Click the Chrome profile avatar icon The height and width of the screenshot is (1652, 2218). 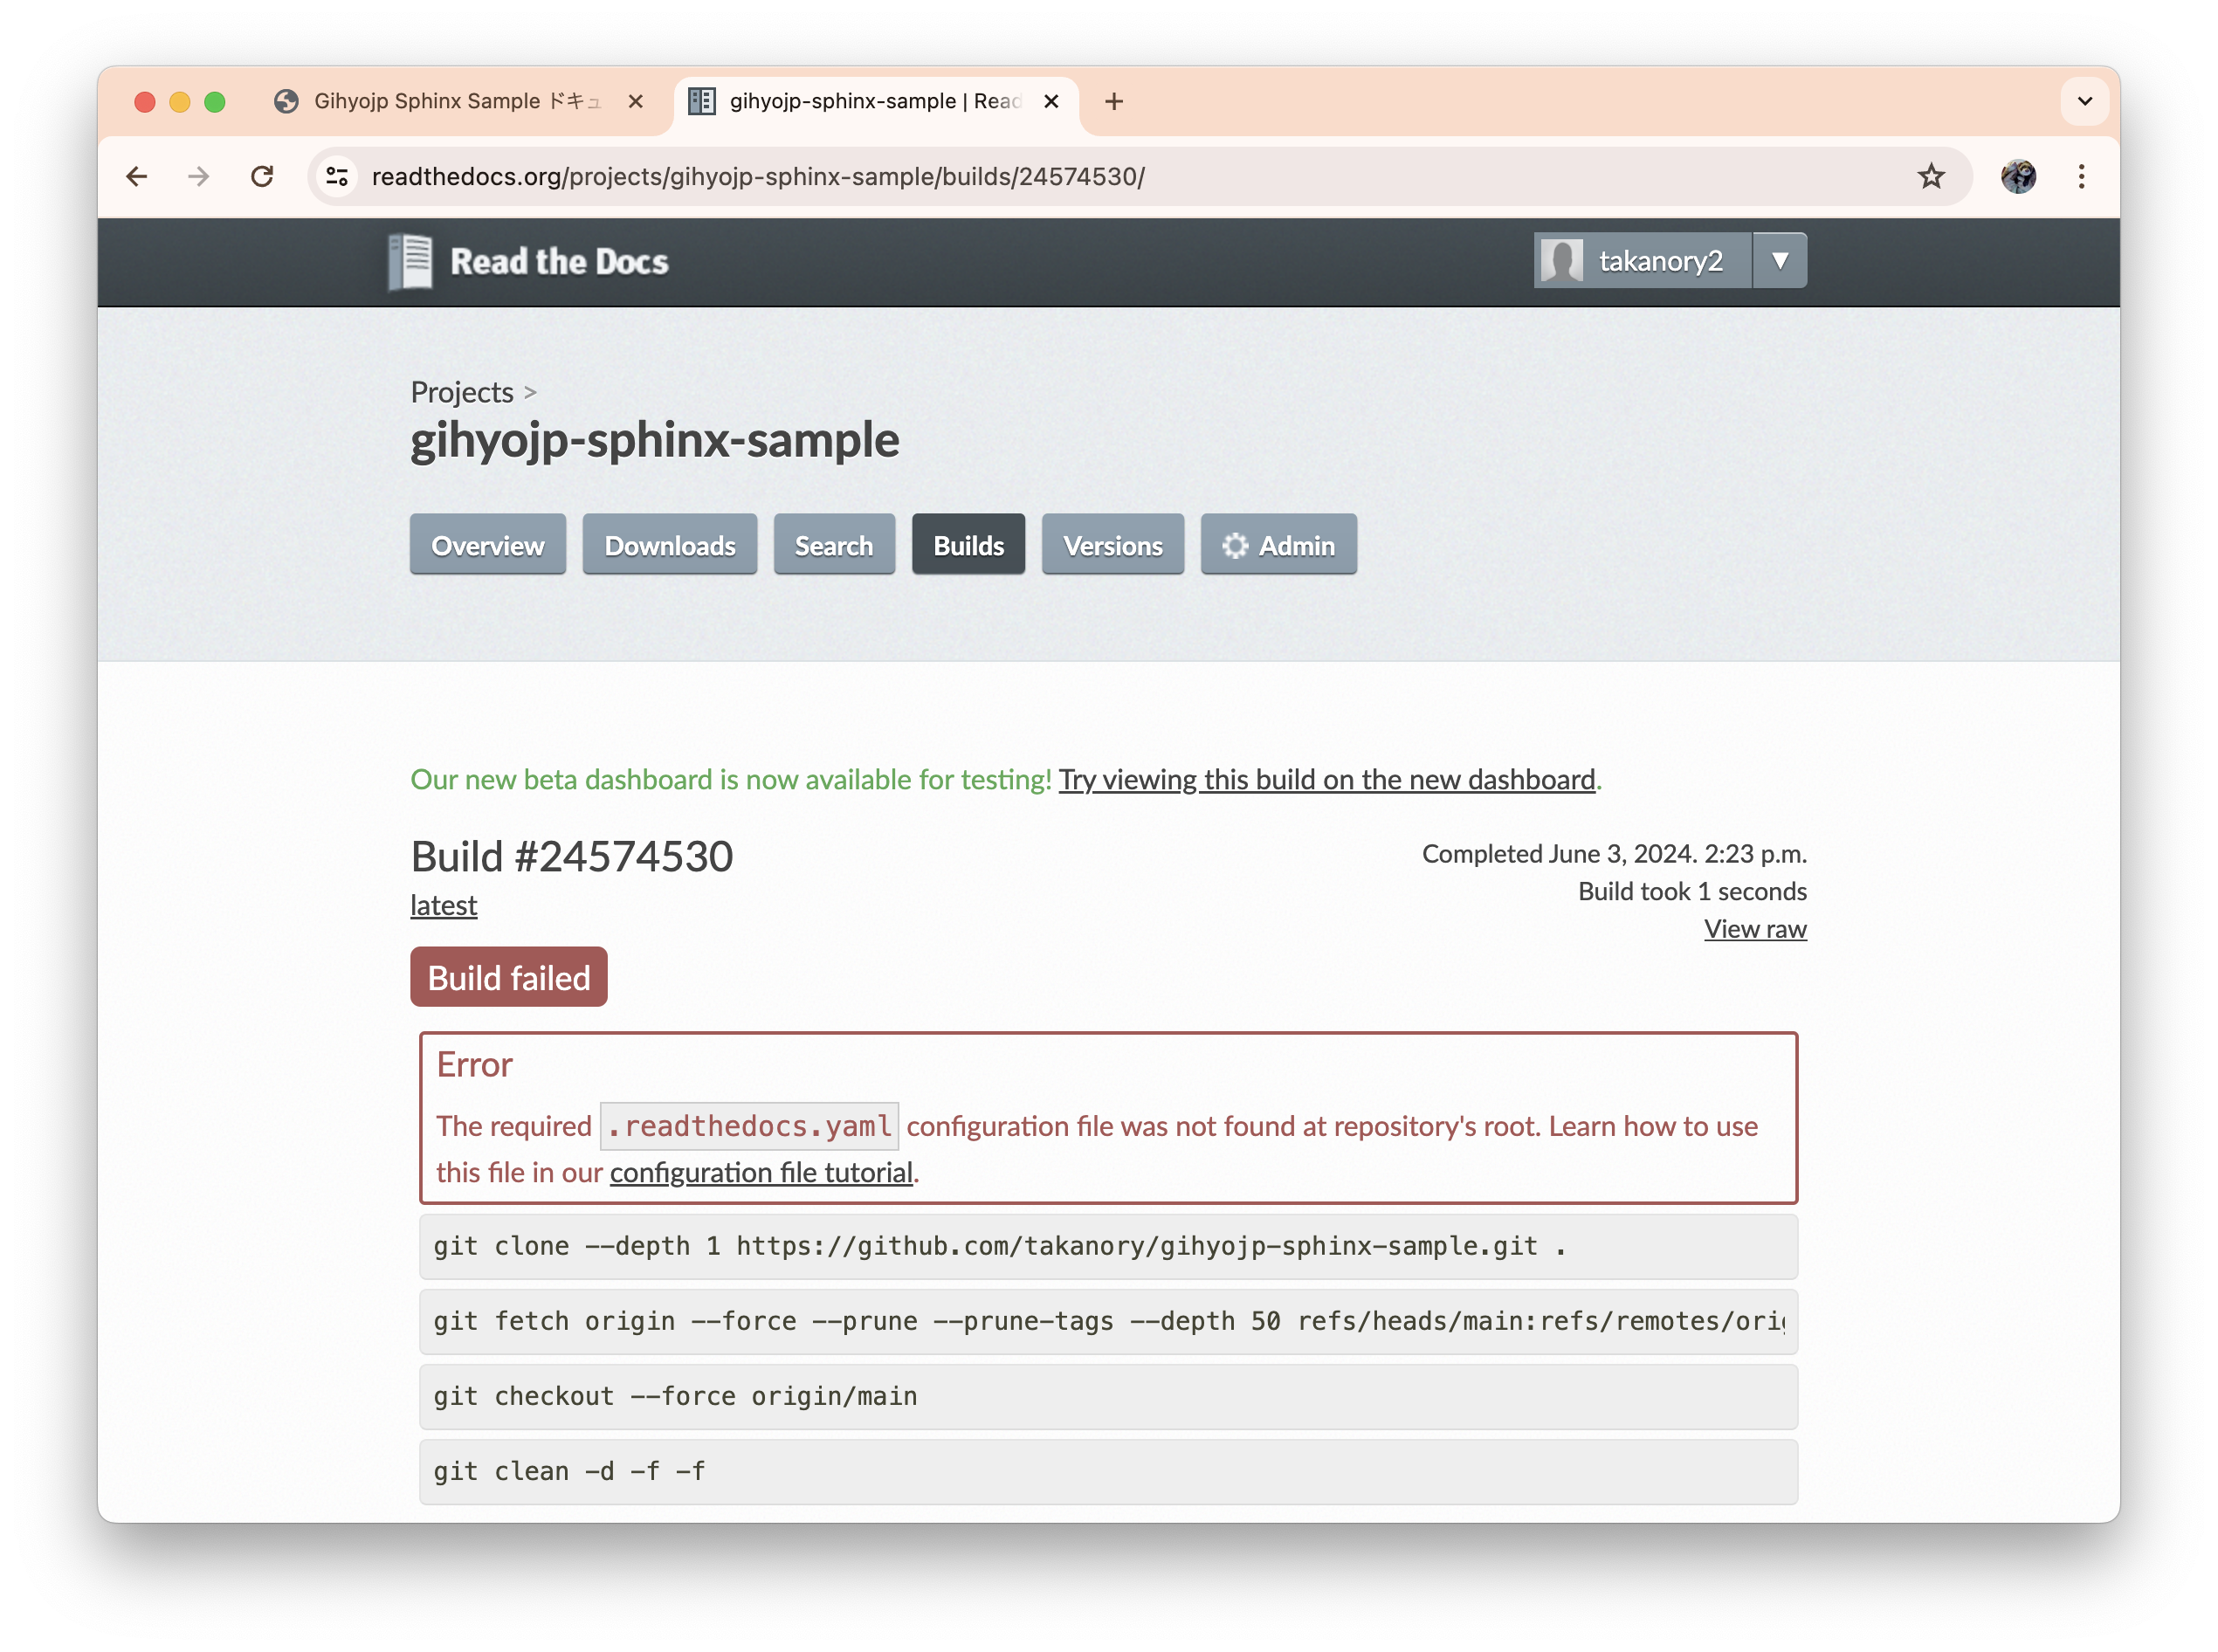tap(2018, 177)
